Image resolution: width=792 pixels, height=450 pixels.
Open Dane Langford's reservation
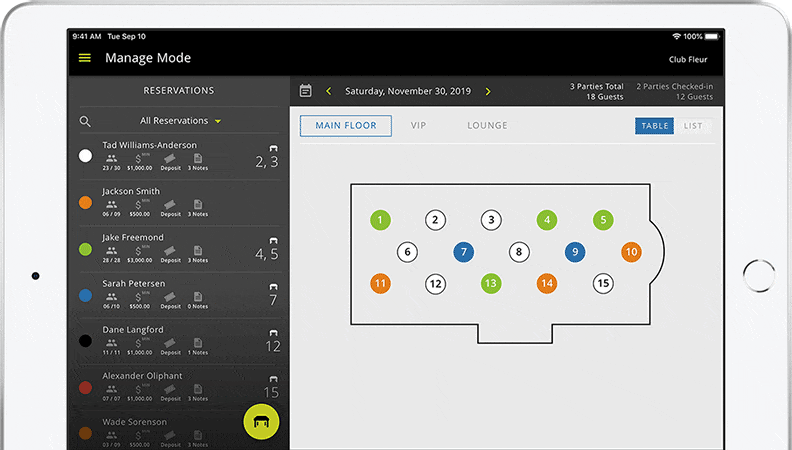point(133,330)
